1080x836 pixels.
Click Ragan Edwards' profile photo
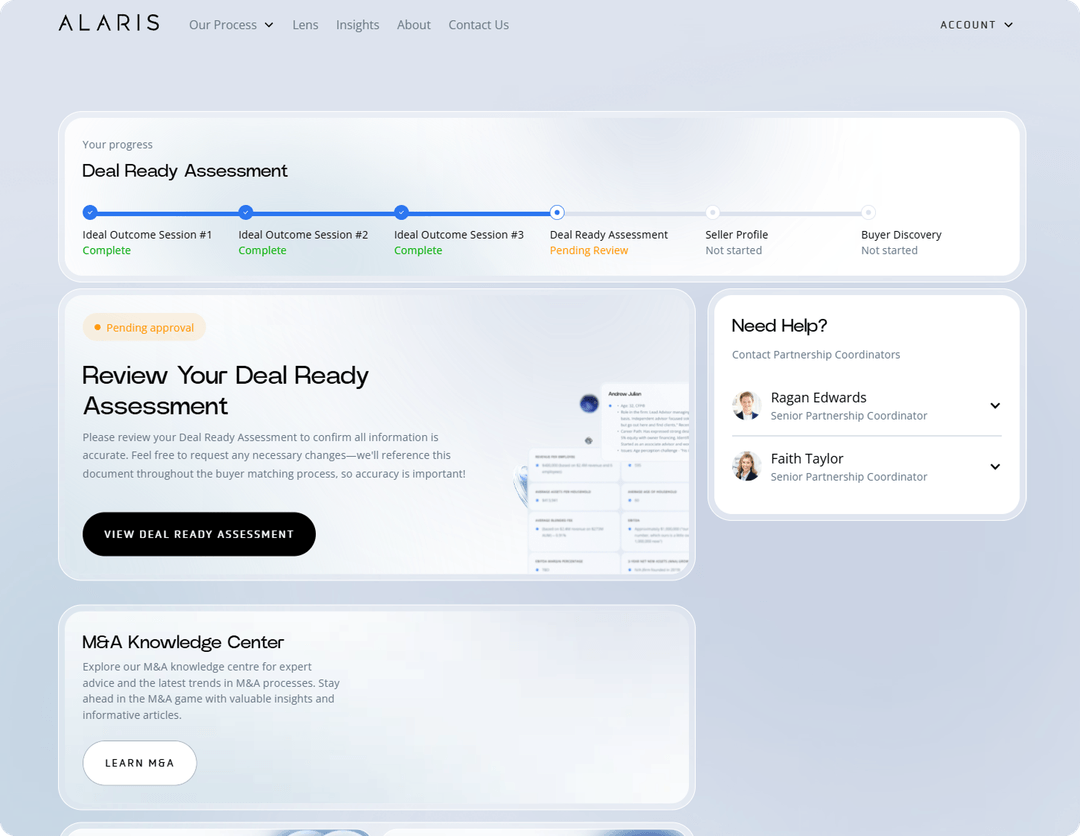(x=746, y=406)
